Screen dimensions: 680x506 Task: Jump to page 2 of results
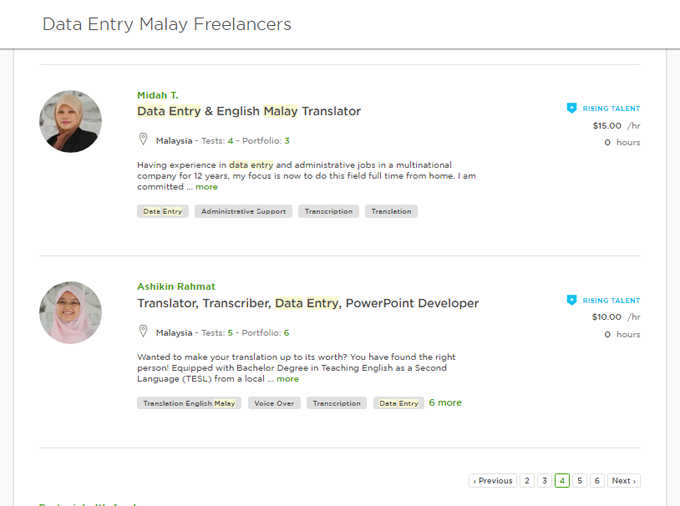(x=527, y=480)
